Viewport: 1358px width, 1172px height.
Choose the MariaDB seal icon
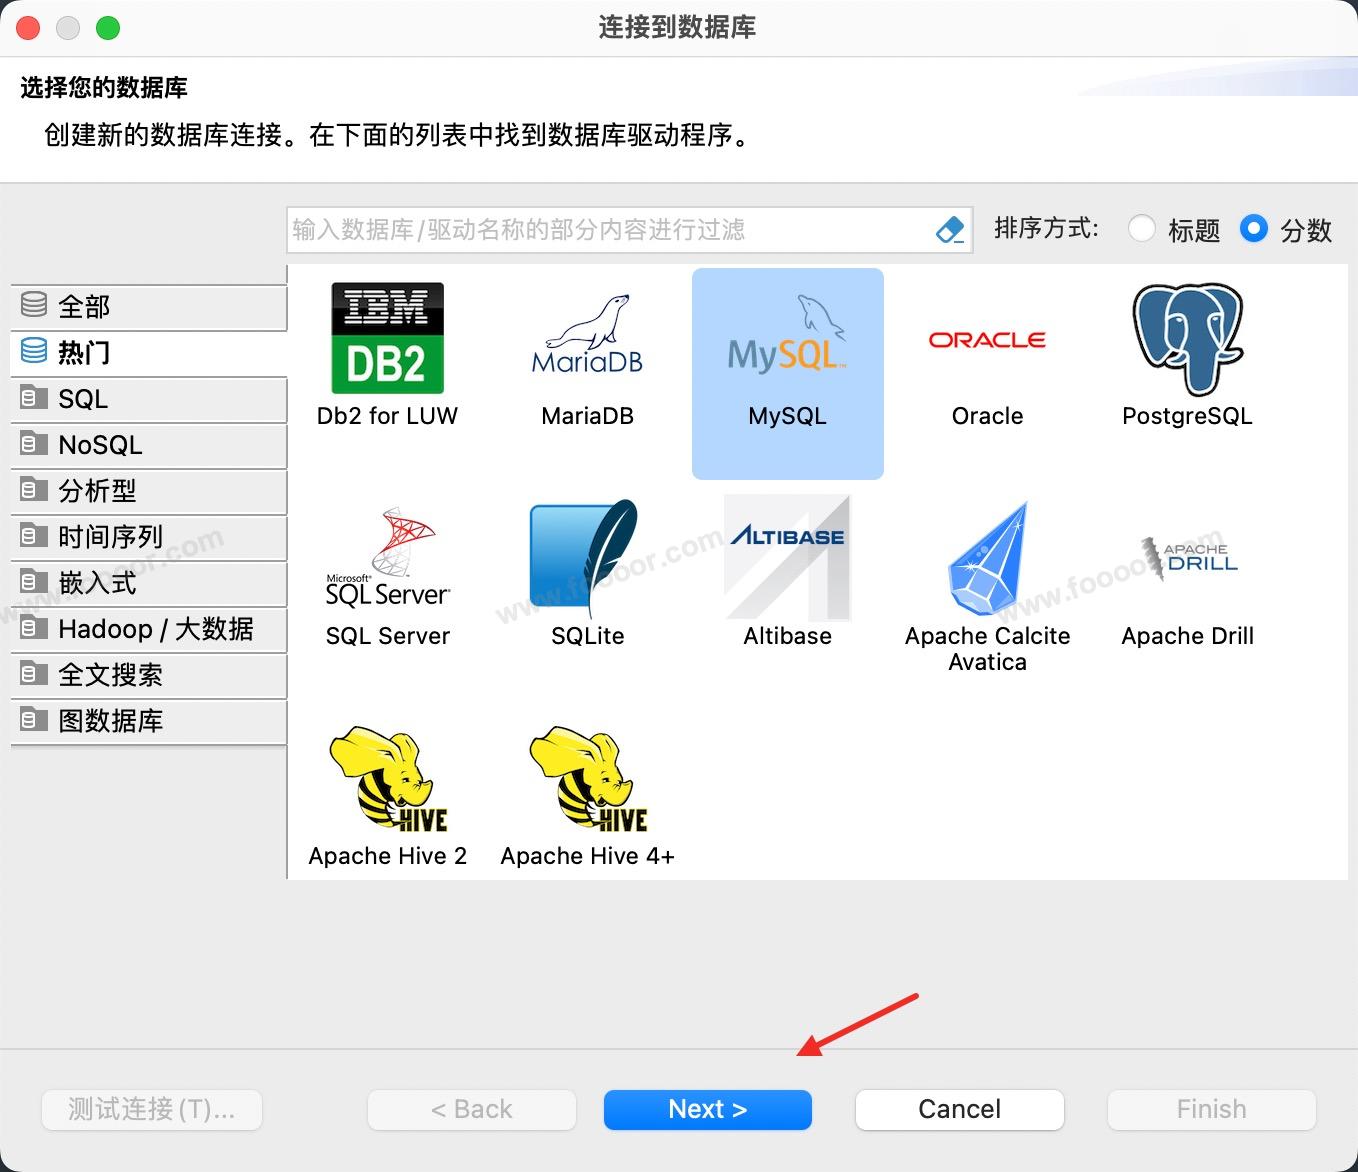click(x=587, y=337)
